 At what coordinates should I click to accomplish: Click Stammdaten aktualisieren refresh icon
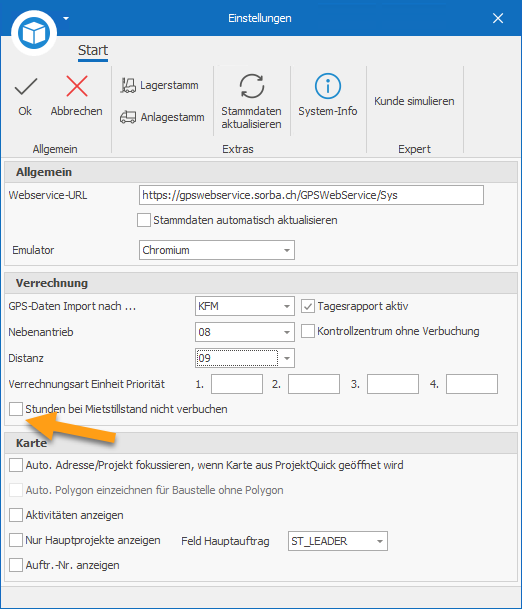pyautogui.click(x=251, y=86)
